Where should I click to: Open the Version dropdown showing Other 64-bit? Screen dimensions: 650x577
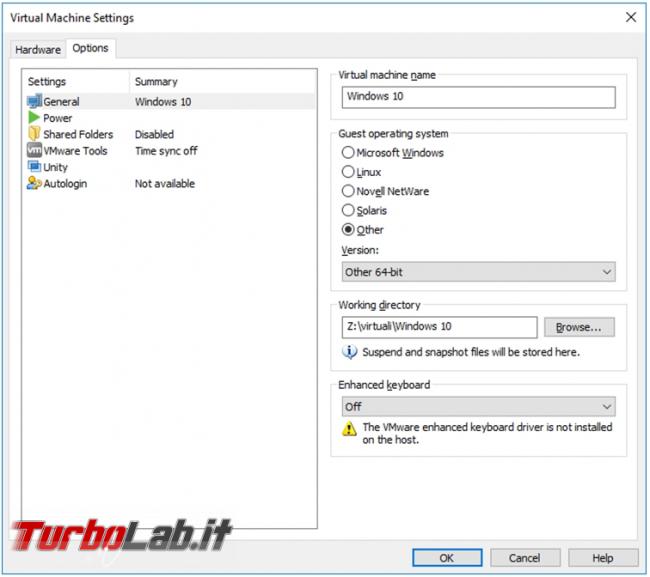pyautogui.click(x=478, y=272)
